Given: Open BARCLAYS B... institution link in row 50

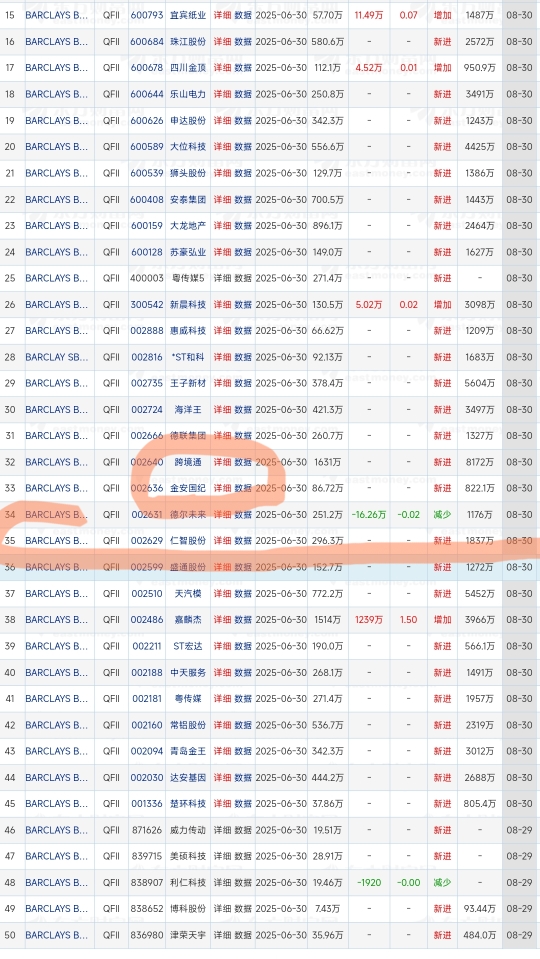Looking at the screenshot, I should pyautogui.click(x=56, y=935).
